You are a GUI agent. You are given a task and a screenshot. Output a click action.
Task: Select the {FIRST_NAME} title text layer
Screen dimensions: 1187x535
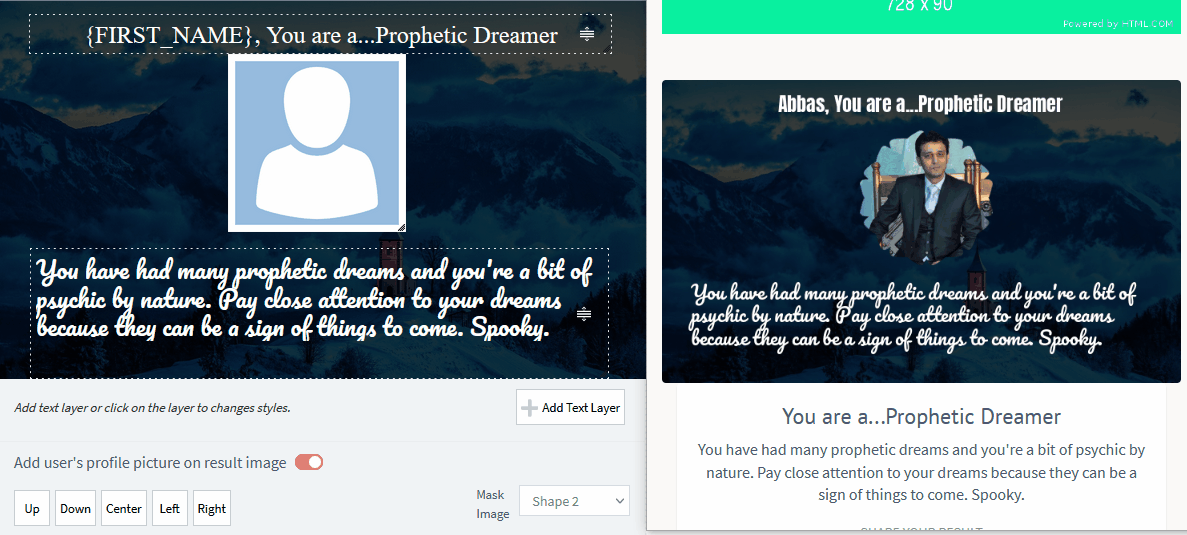[x=320, y=34]
